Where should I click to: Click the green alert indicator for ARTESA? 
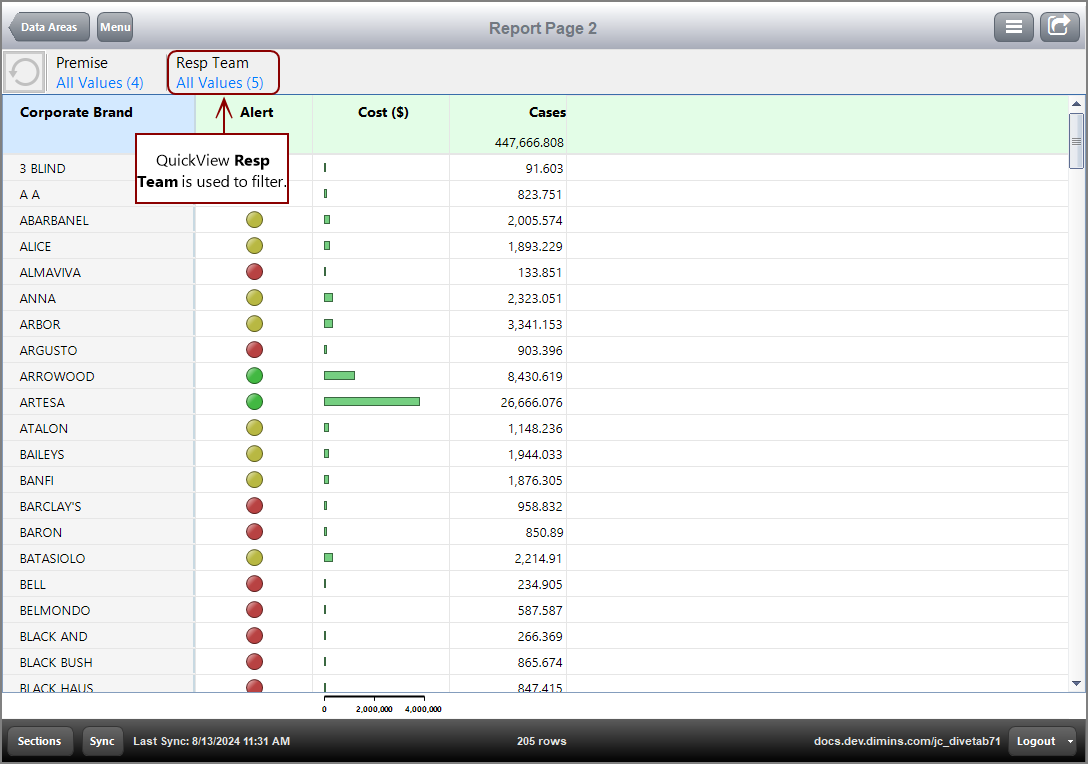(254, 401)
